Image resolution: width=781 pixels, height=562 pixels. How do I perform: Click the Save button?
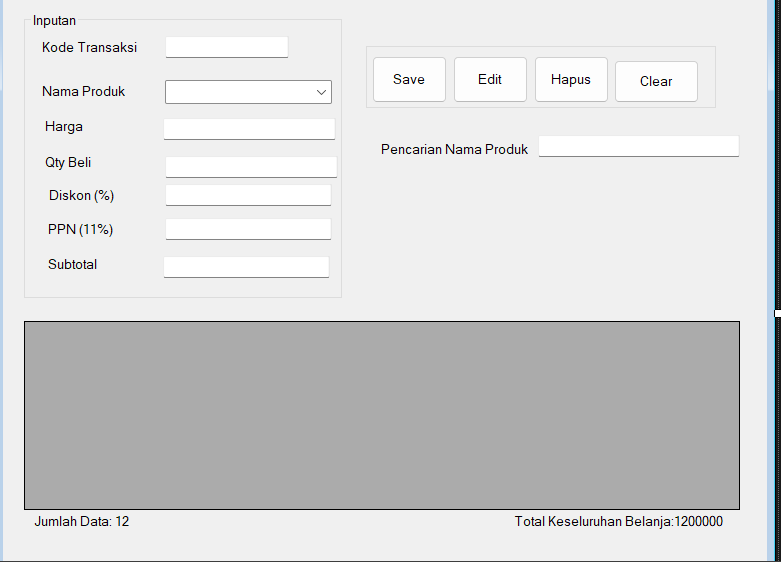coord(408,80)
